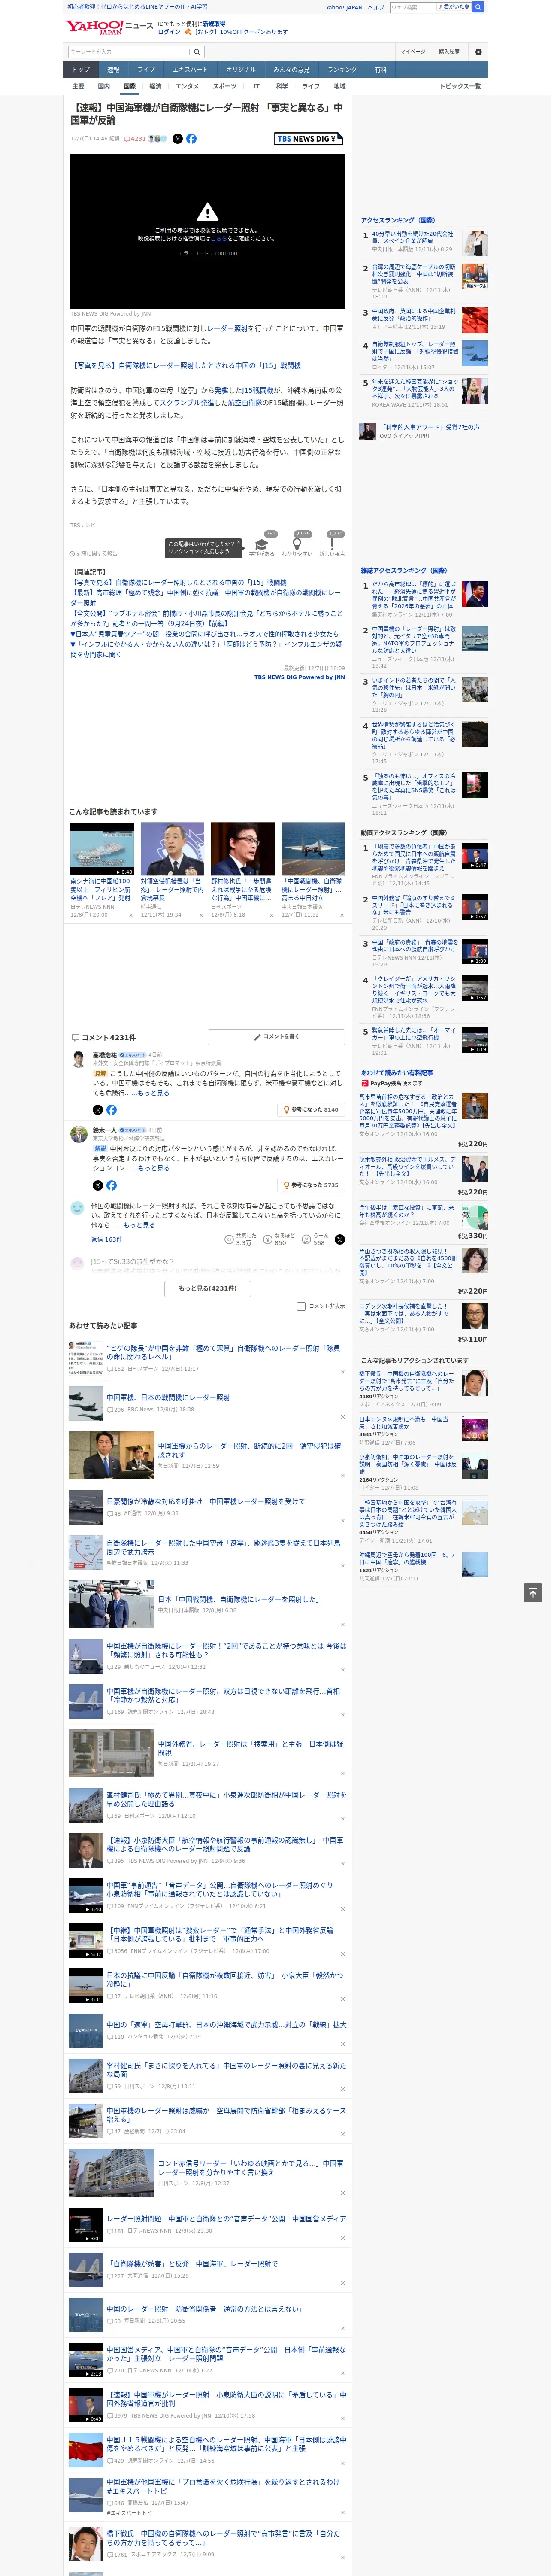Mark 高橋浩祐's comment 参考になった 8140
The width and height of the screenshot is (551, 2576).
pyautogui.click(x=311, y=1109)
